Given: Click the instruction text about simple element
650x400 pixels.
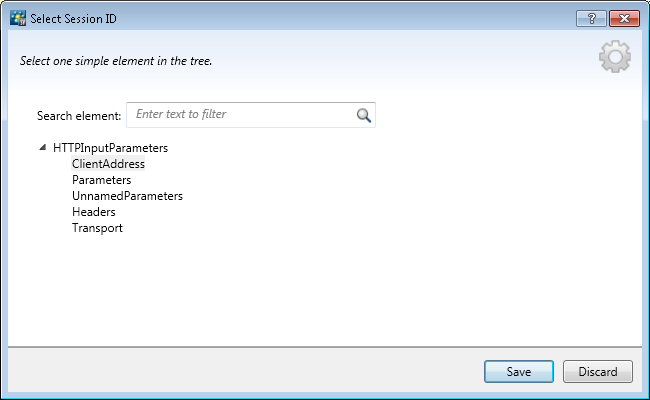Looking at the screenshot, I should tap(116, 60).
